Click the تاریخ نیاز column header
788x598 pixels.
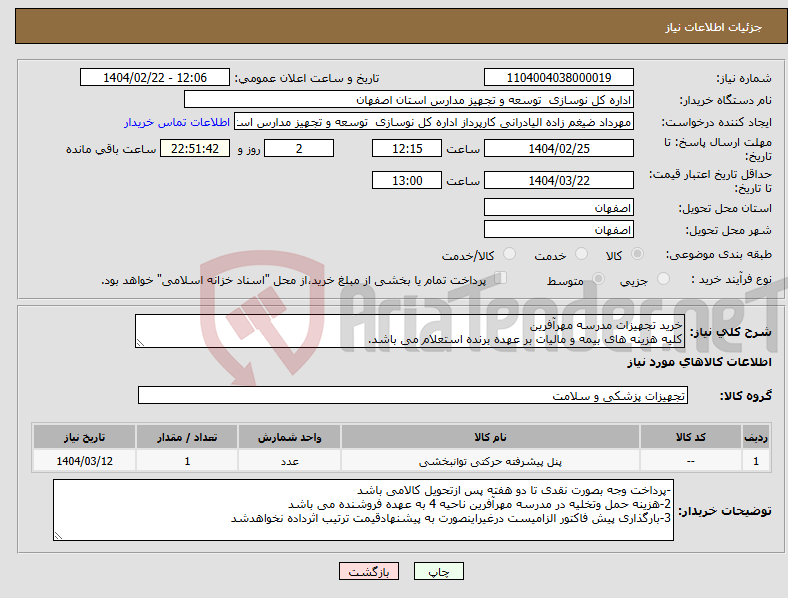[84, 437]
